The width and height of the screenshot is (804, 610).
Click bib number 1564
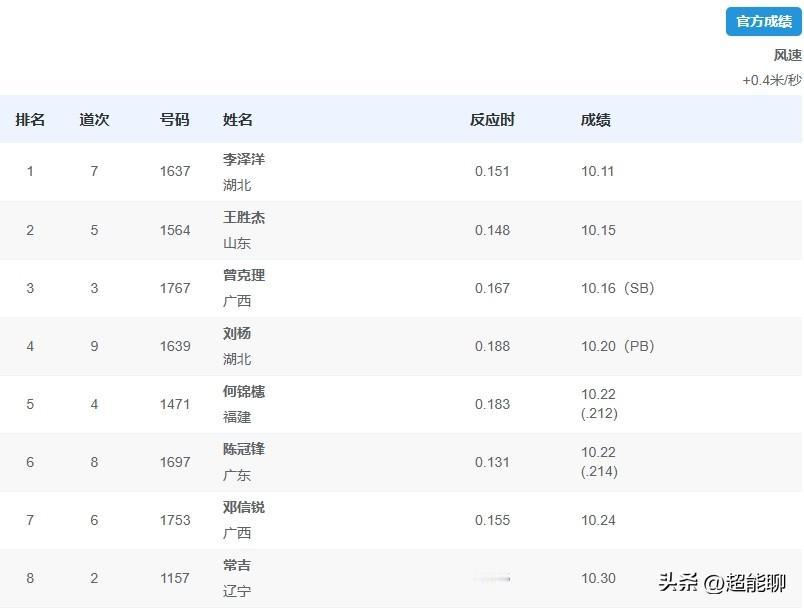[x=175, y=230]
